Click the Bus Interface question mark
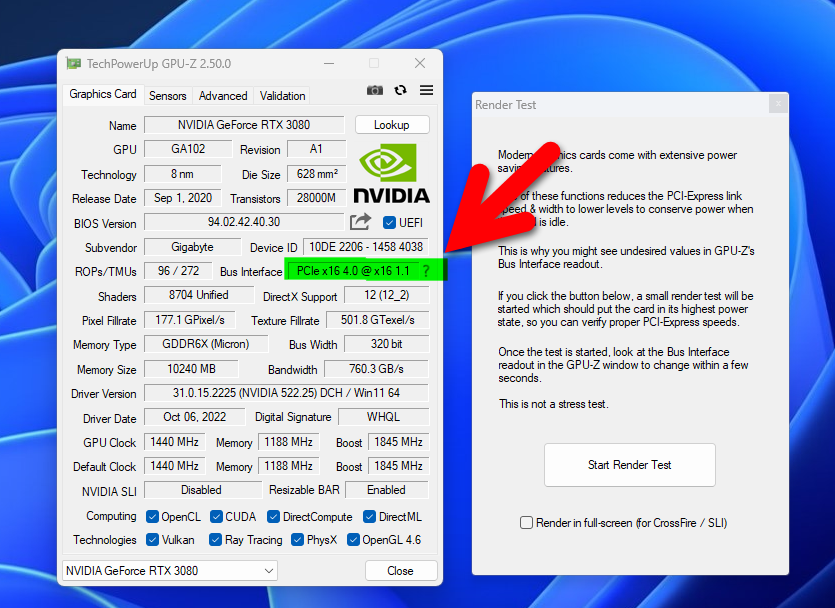This screenshot has height=608, width=835. pyautogui.click(x=426, y=271)
